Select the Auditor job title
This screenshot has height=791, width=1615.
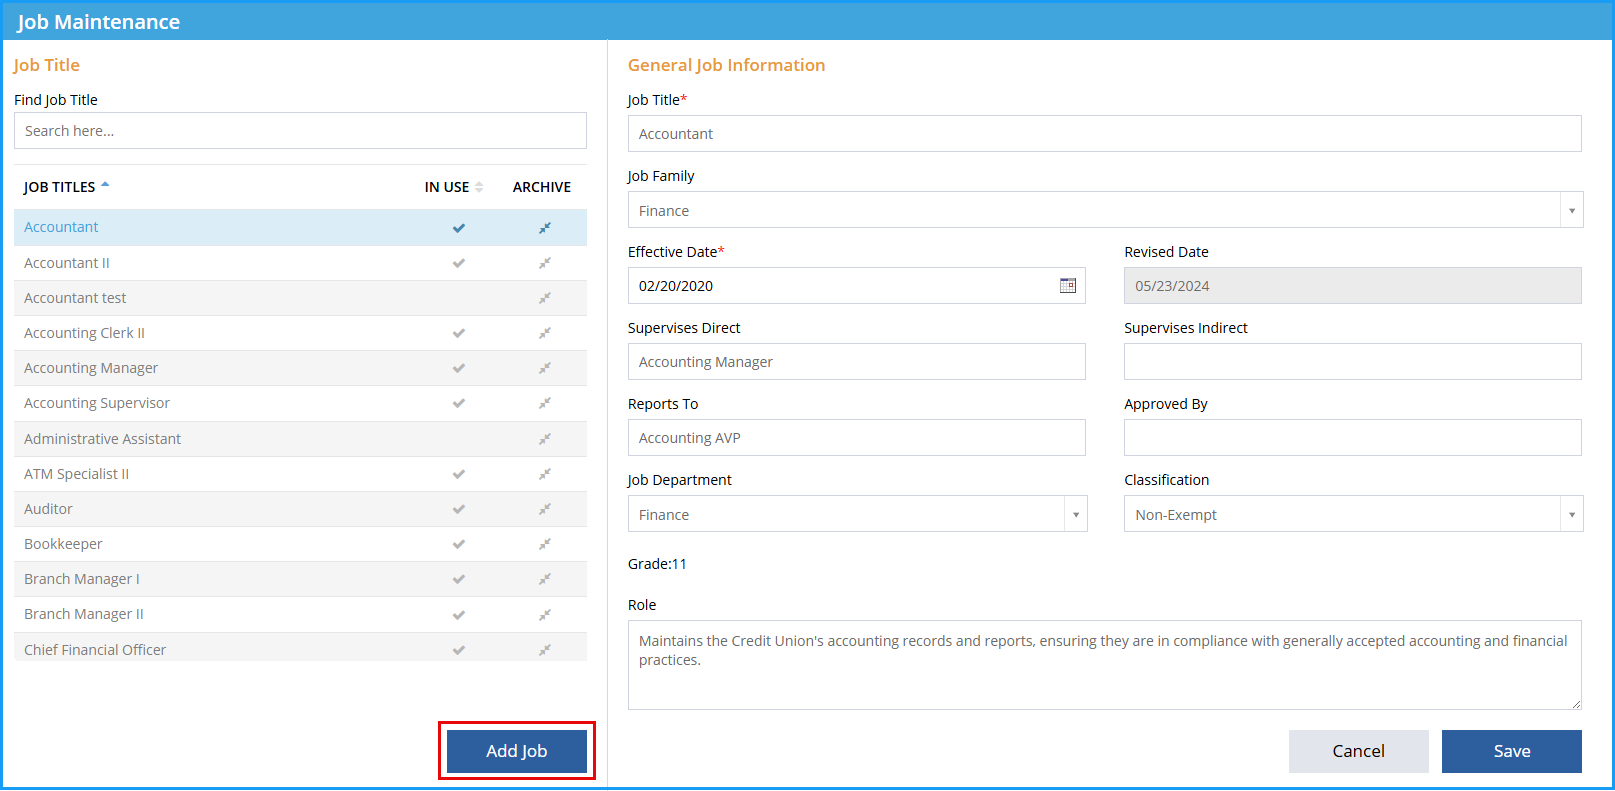48,509
